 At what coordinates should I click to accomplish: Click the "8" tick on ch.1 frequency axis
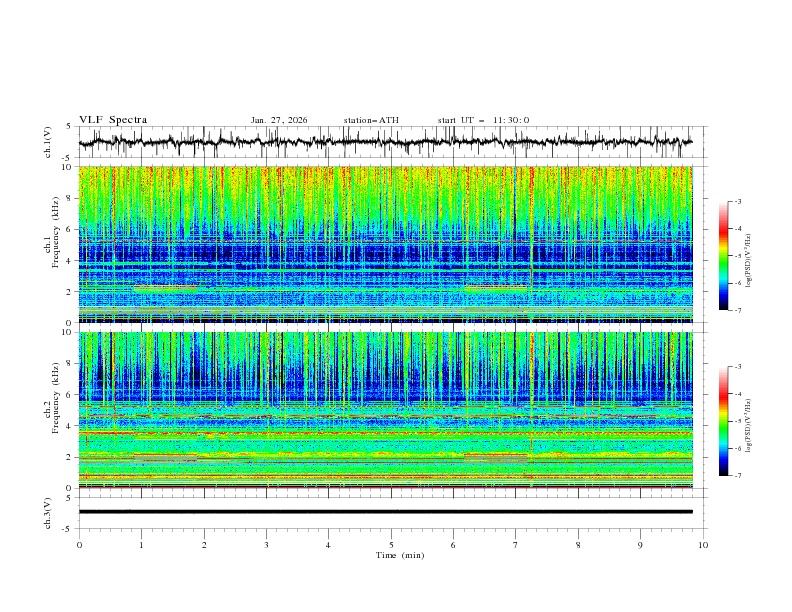tap(71, 198)
